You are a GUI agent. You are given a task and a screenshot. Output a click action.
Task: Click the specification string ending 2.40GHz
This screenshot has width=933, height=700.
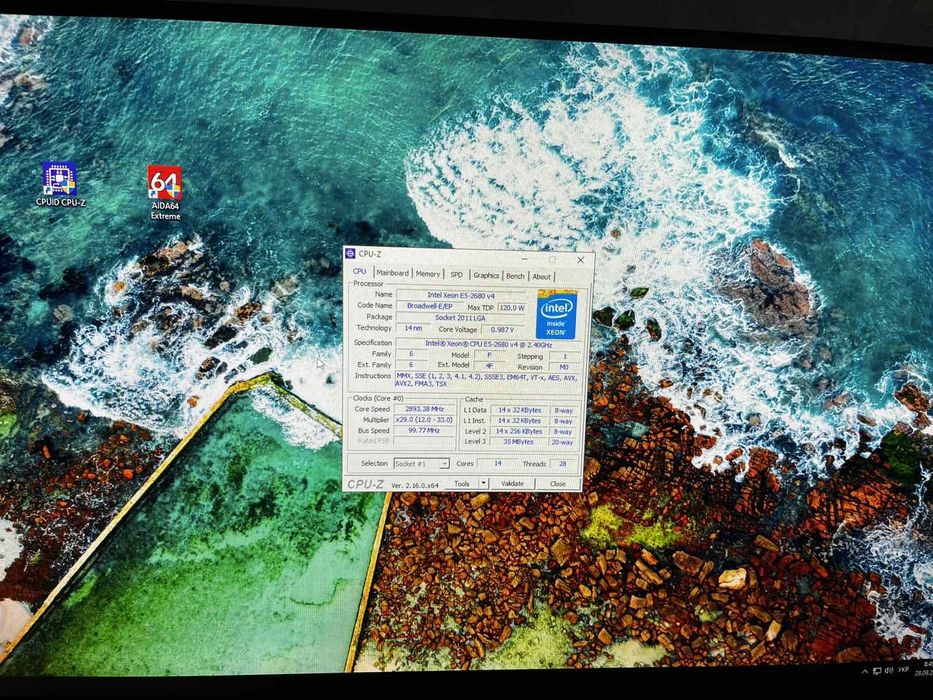point(488,344)
